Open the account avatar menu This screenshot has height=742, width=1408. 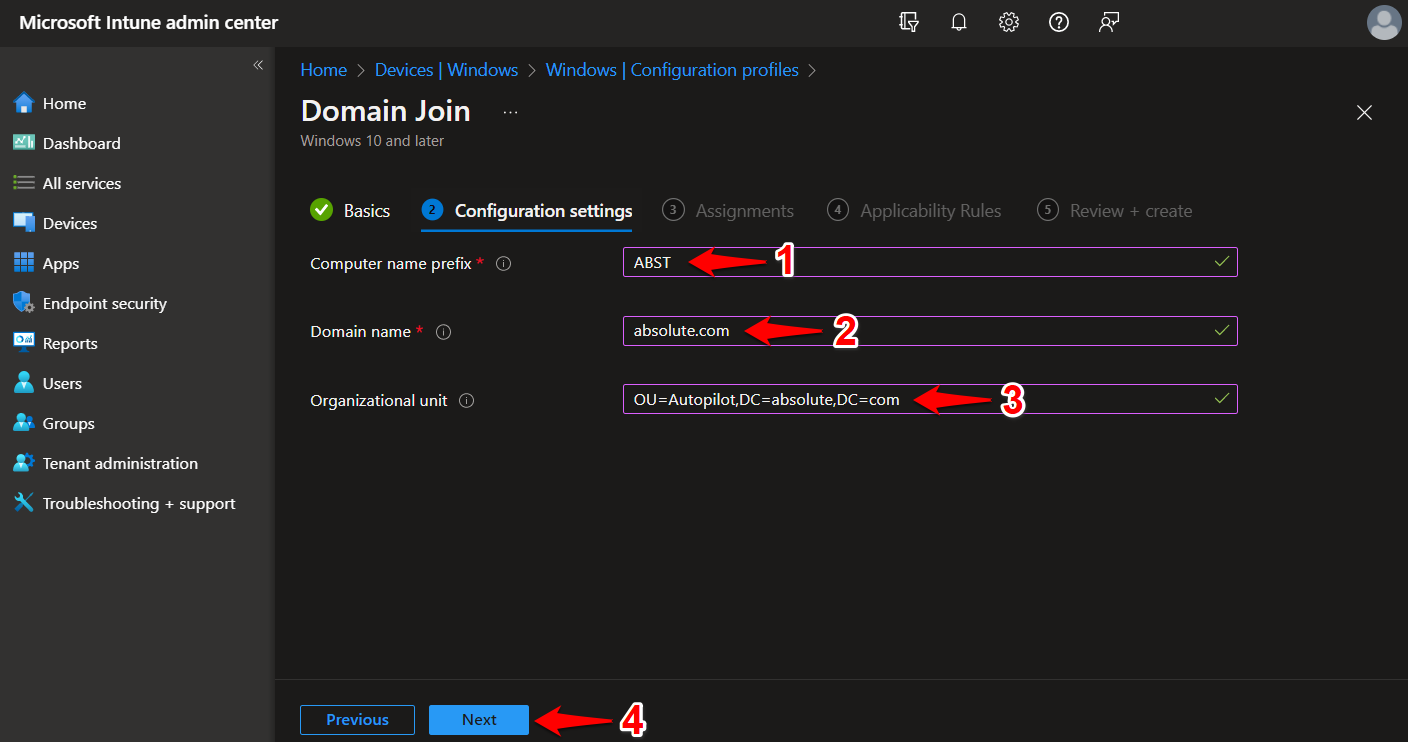coord(1384,22)
